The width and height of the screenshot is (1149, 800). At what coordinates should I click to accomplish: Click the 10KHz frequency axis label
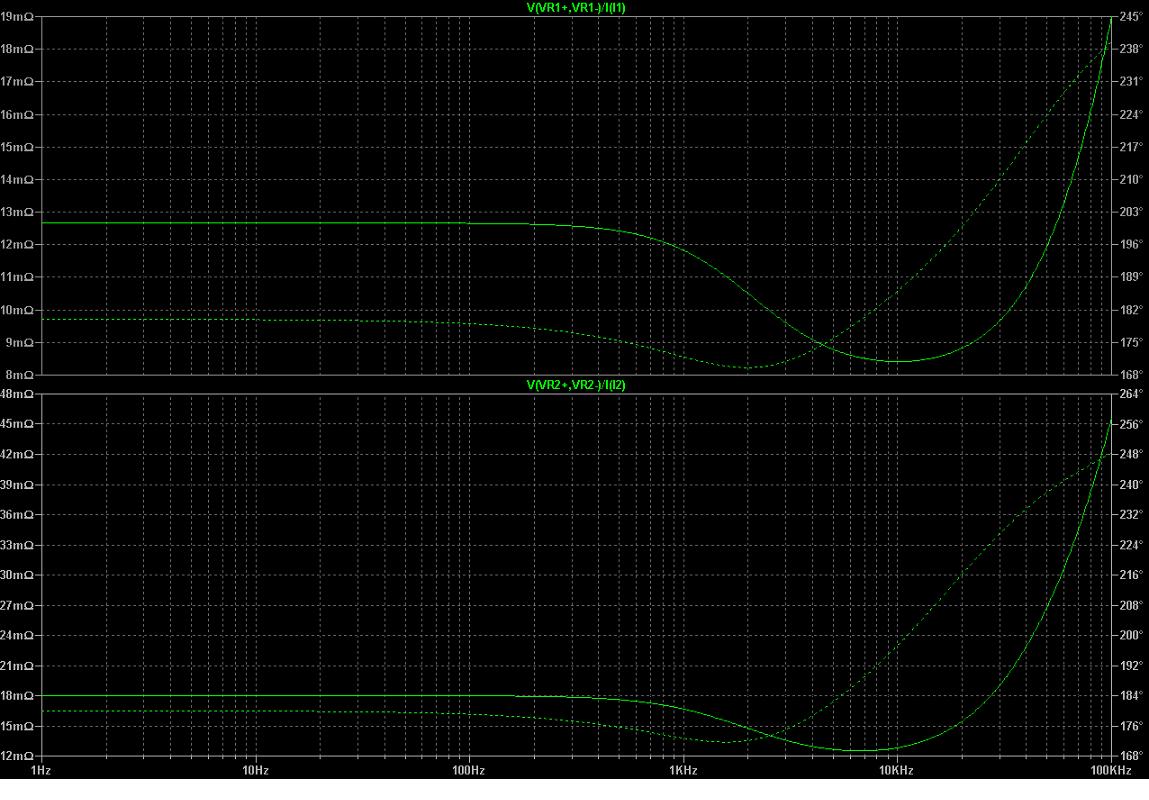[x=896, y=770]
